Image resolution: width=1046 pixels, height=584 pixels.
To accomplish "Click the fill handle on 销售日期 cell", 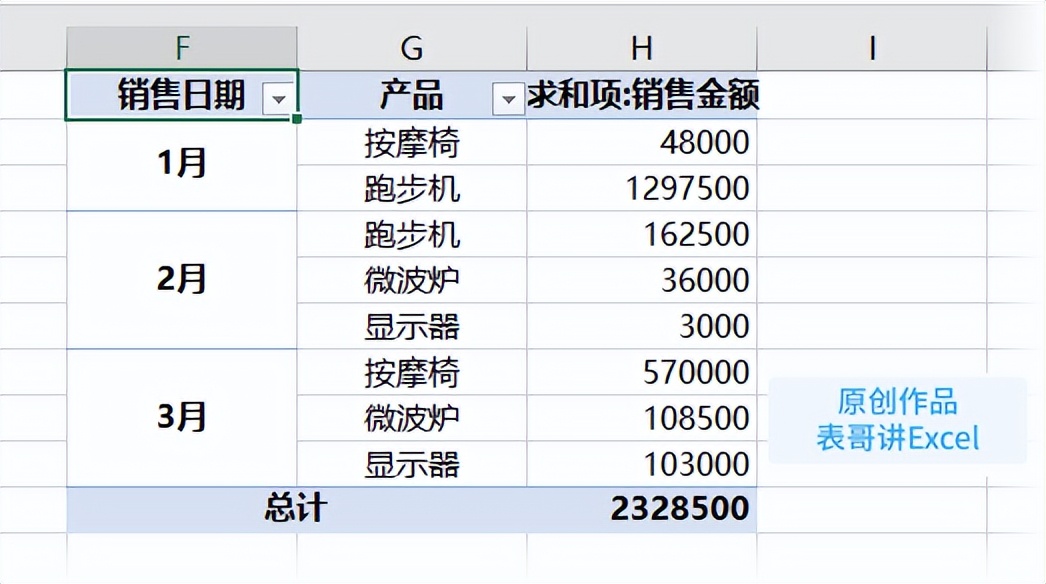I will 297,119.
